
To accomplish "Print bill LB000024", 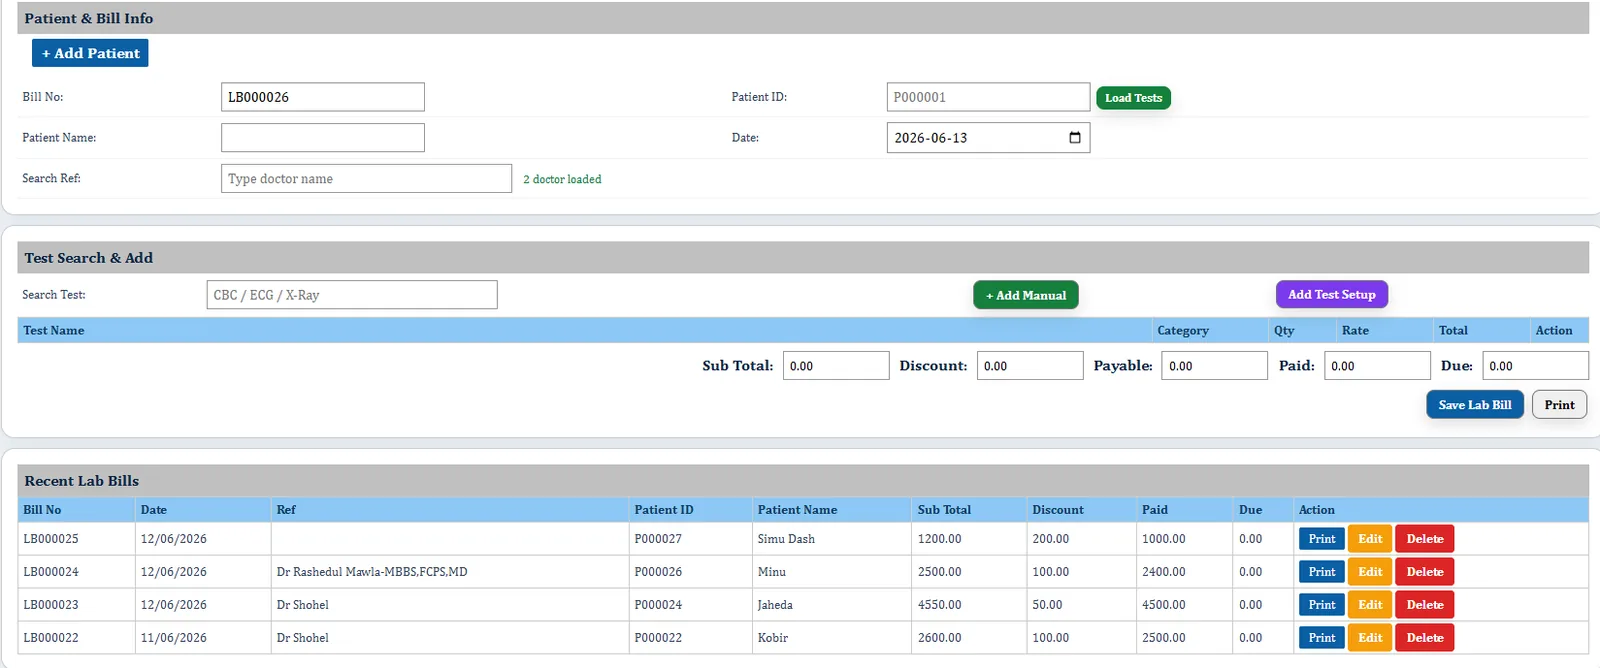I will pos(1322,572).
